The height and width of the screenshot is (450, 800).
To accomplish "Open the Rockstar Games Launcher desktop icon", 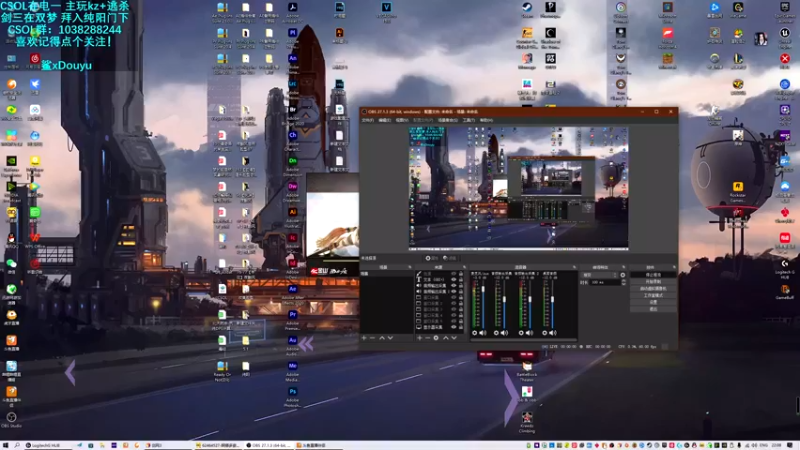I will pos(737,188).
